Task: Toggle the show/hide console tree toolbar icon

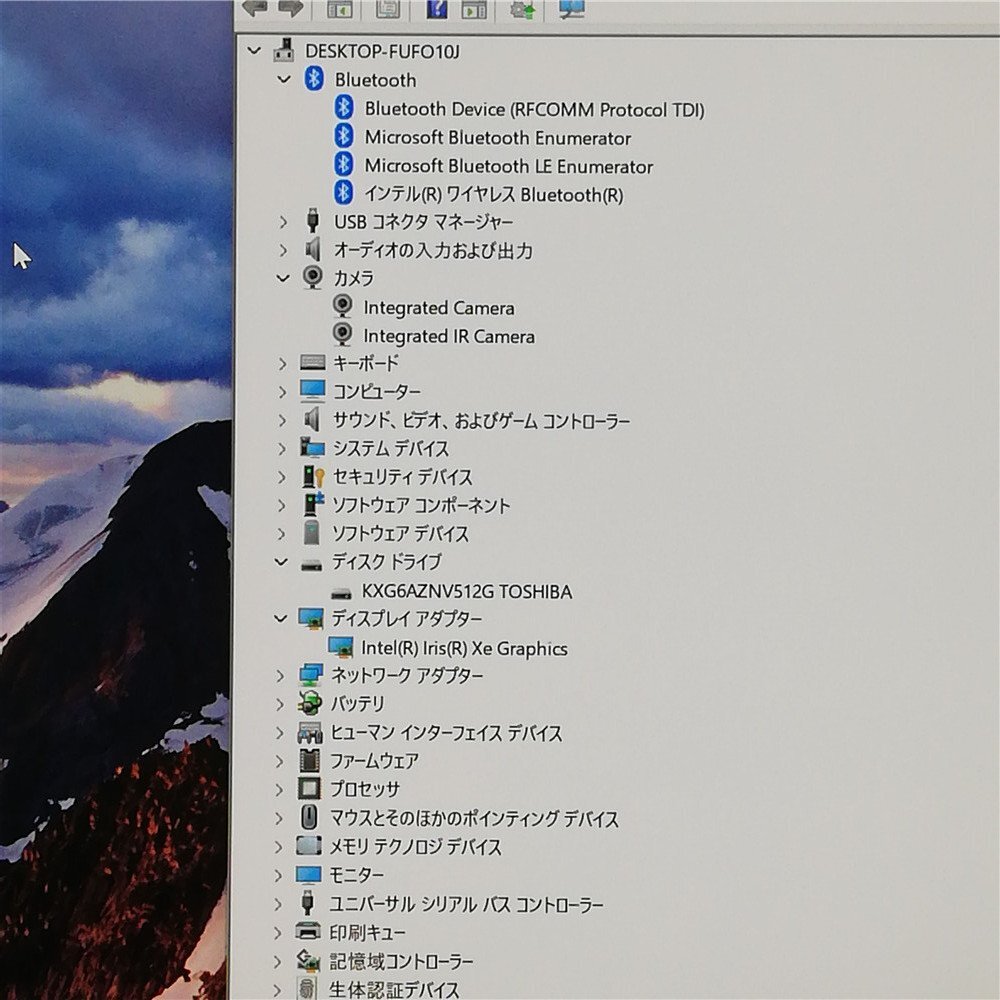Action: pyautogui.click(x=340, y=8)
